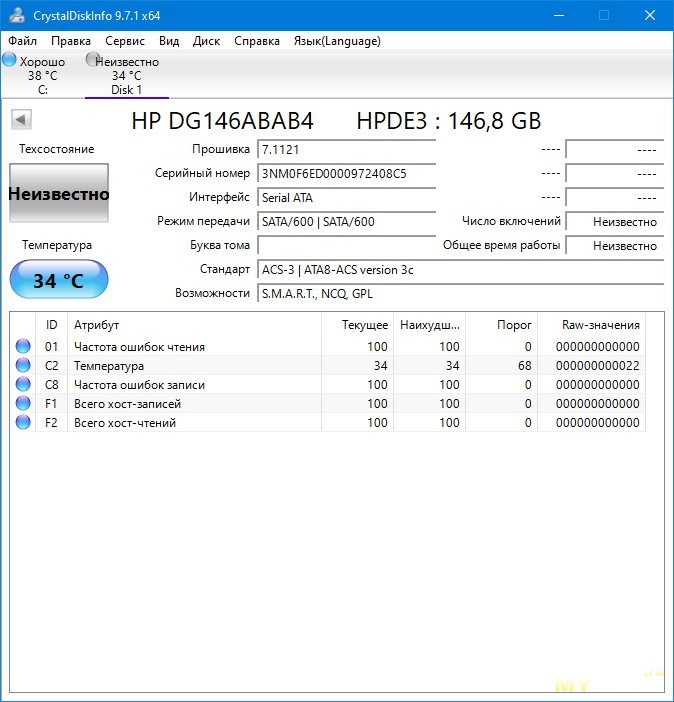The image size is (674, 702).
Task: Click status orb for attribute 01 row
Action: click(23, 347)
